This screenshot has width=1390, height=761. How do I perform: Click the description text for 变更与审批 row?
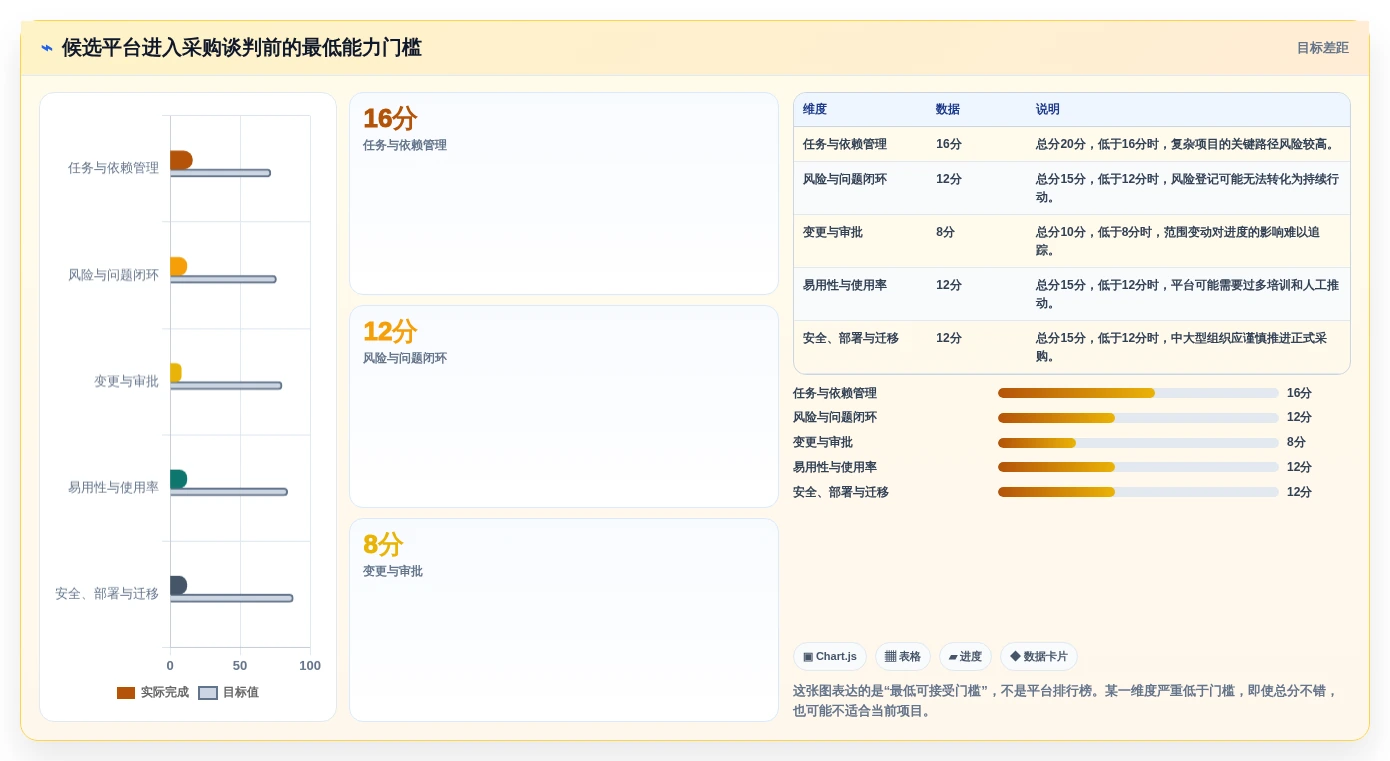coord(1178,241)
